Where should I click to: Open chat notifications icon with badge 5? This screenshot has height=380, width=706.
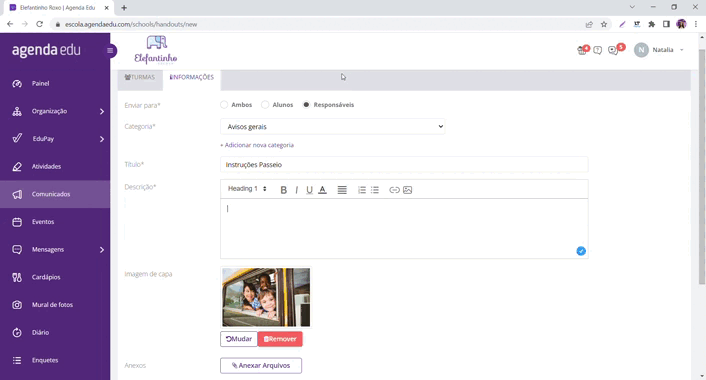[614, 50]
